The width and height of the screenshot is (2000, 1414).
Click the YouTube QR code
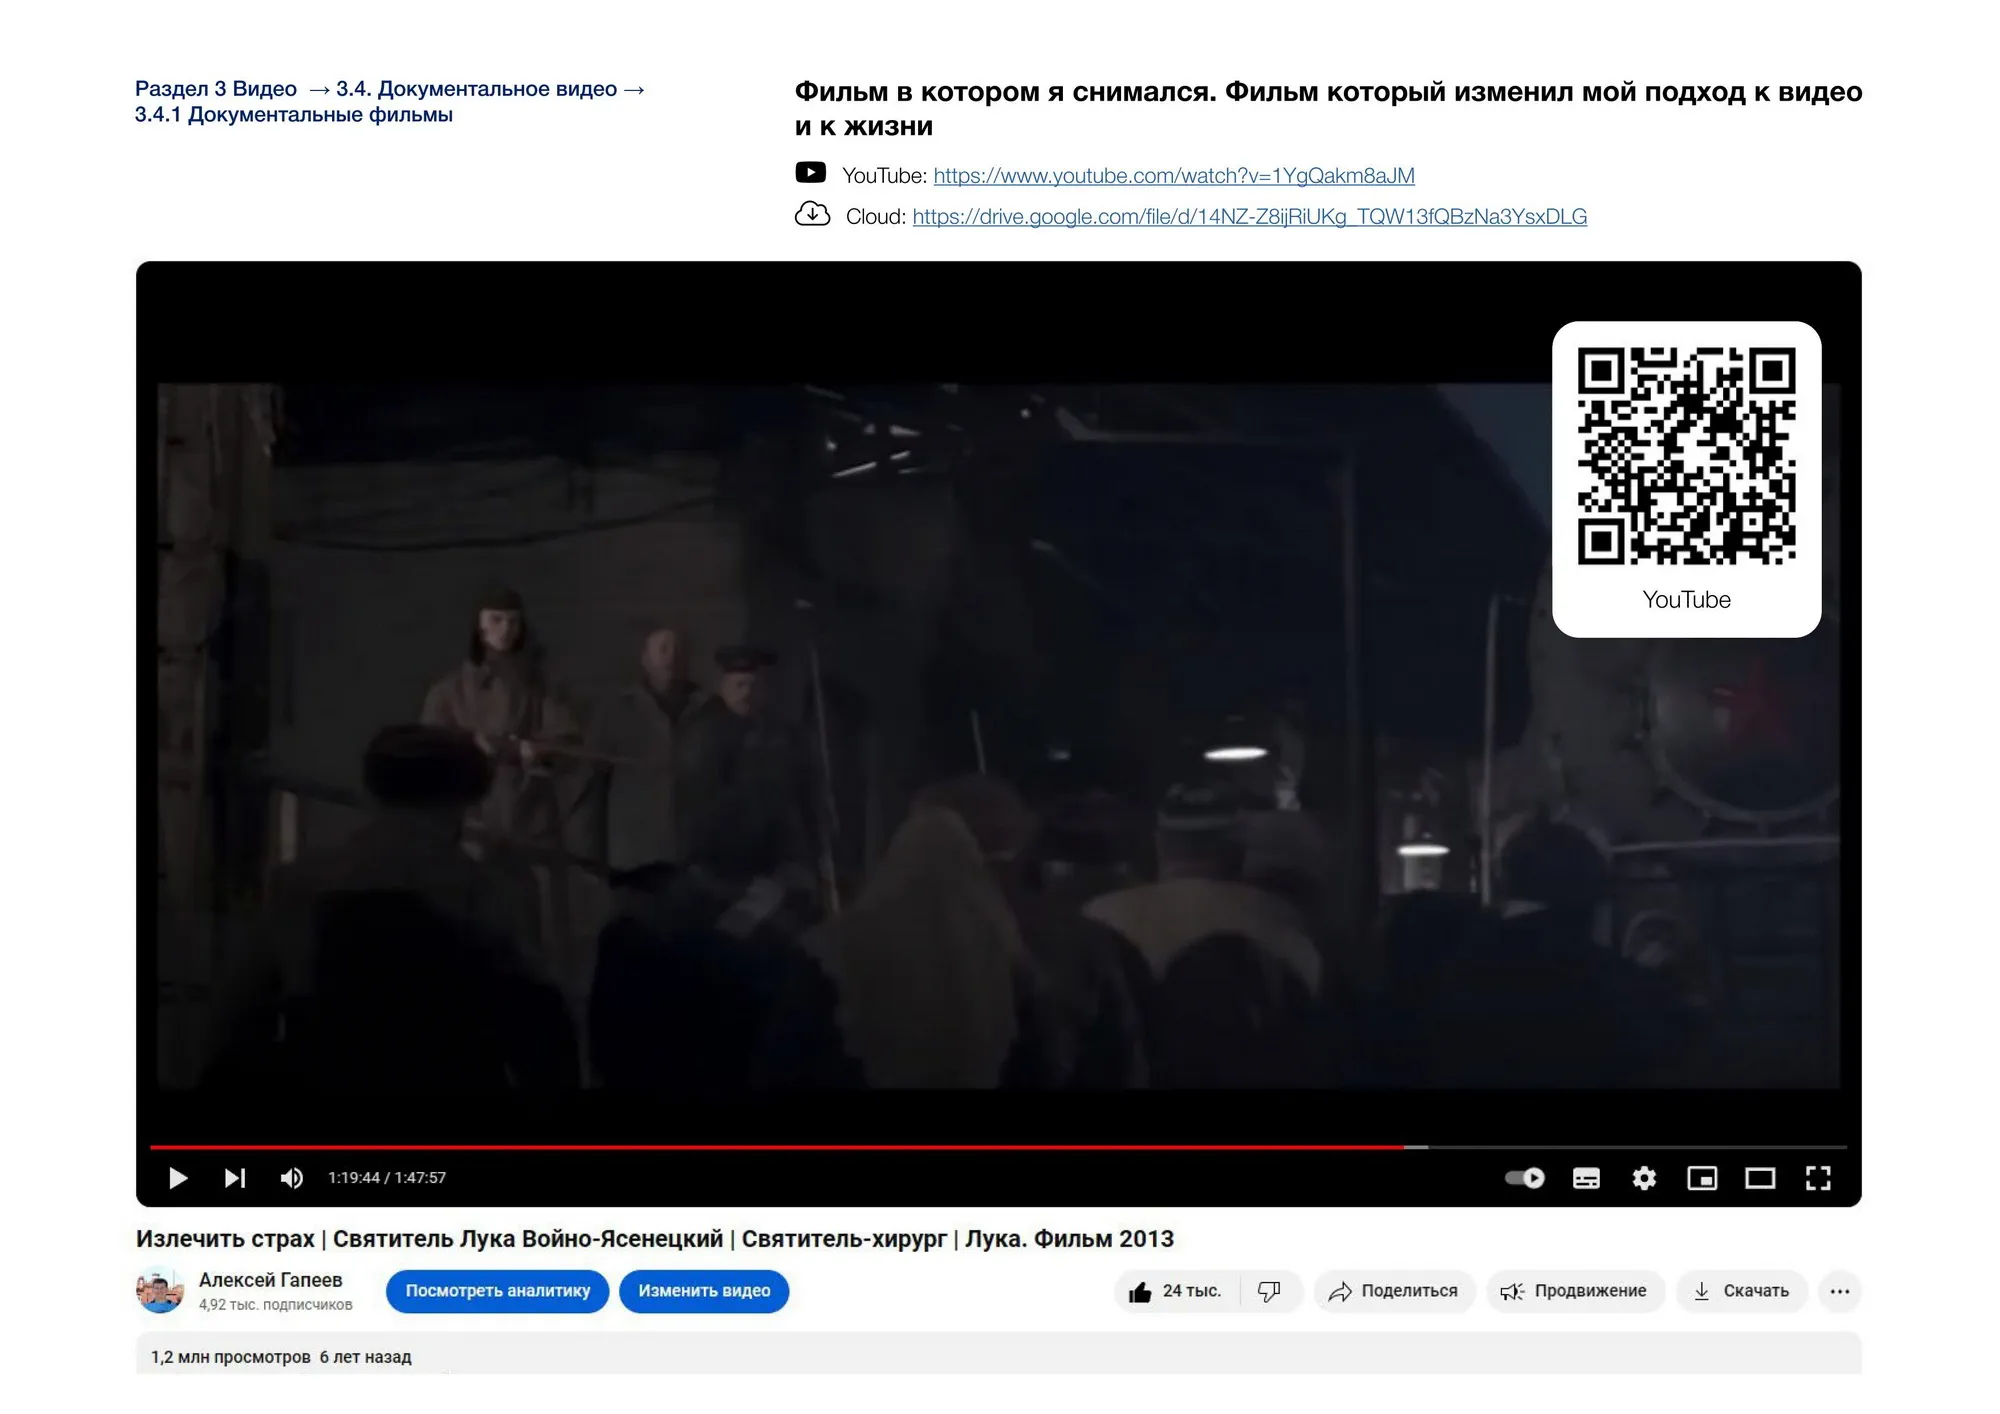(x=1686, y=456)
